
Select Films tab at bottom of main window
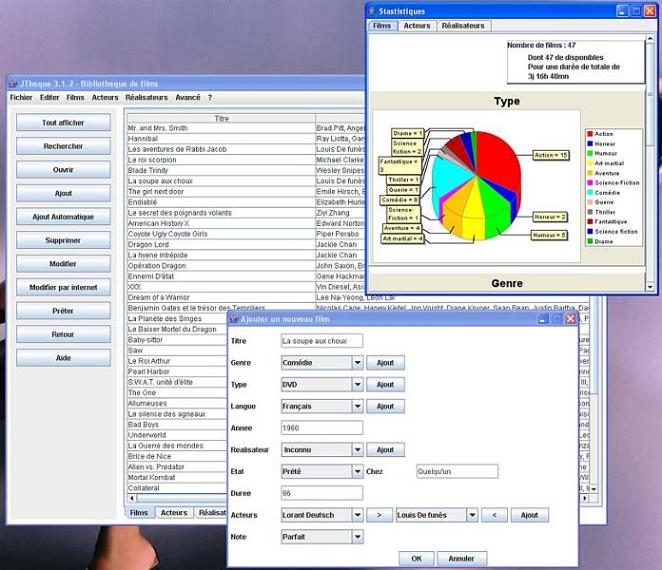139,513
